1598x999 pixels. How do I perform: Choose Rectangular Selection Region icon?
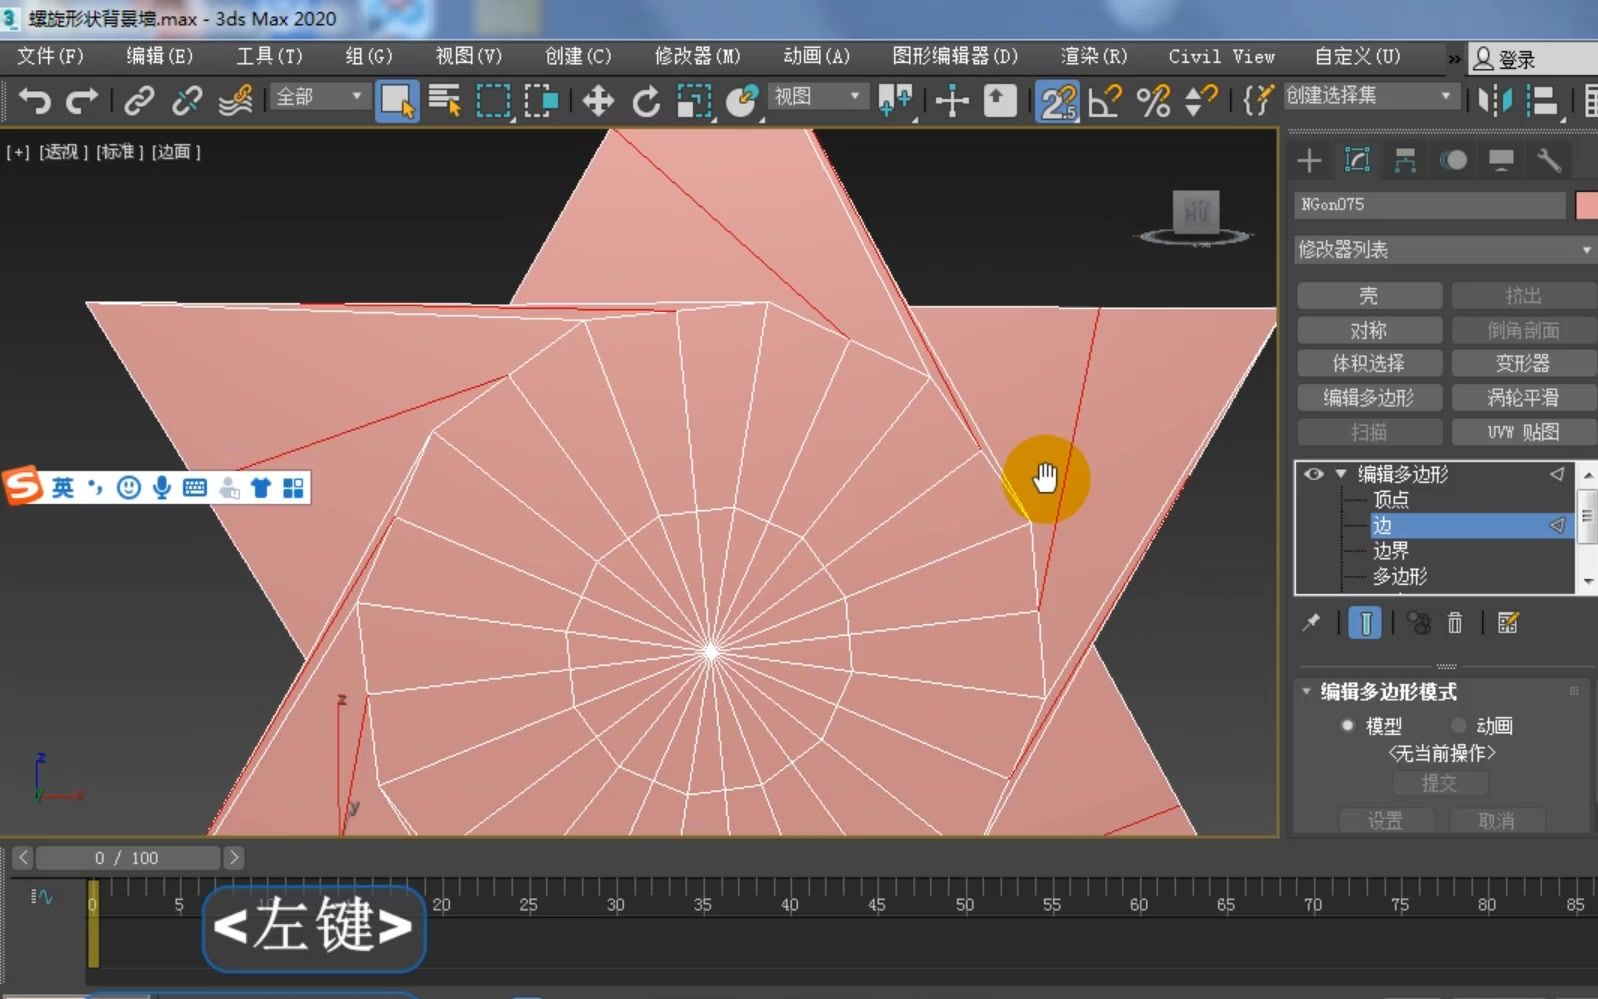point(493,101)
